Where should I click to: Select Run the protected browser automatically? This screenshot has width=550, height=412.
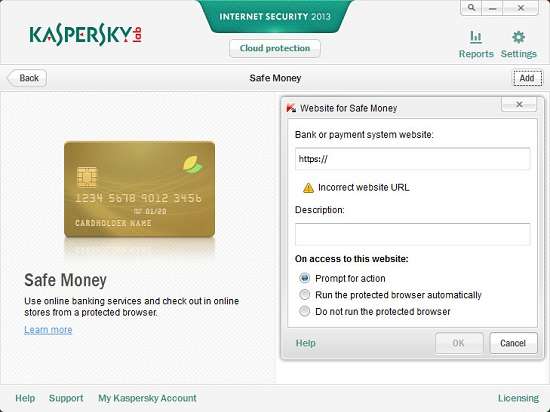point(304,295)
